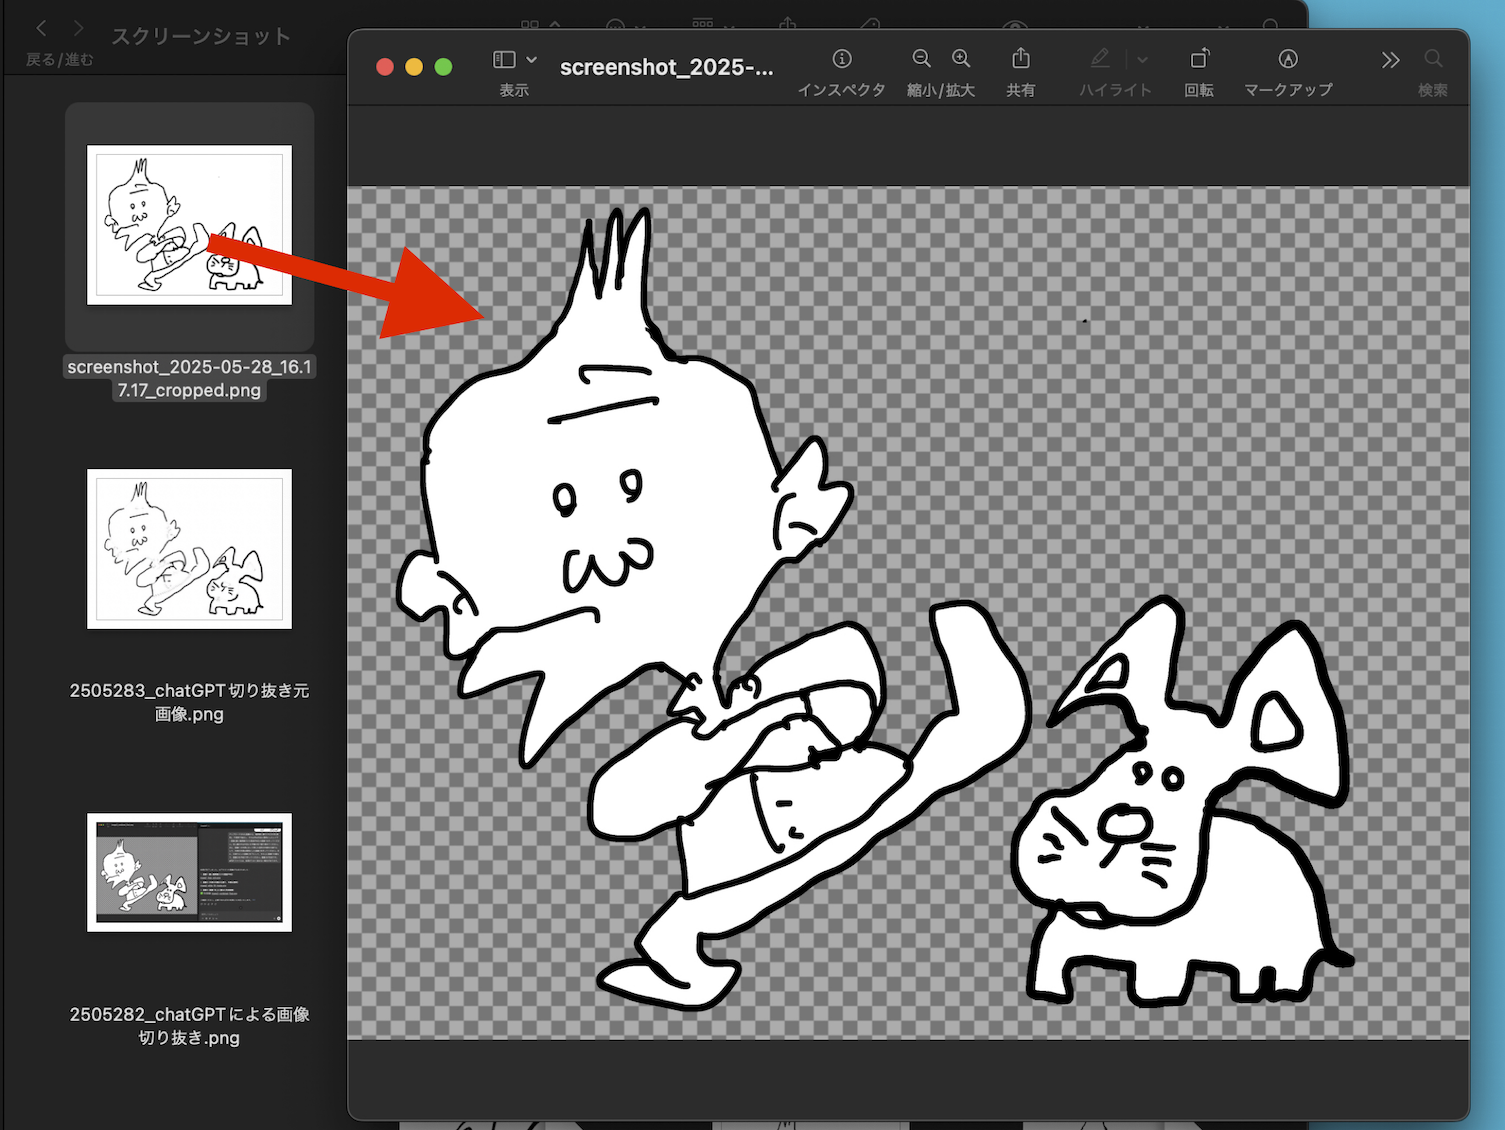Viewport: 1505px width, 1130px height.
Task: Expand the toolbar overflow double chevron
Action: [1390, 60]
